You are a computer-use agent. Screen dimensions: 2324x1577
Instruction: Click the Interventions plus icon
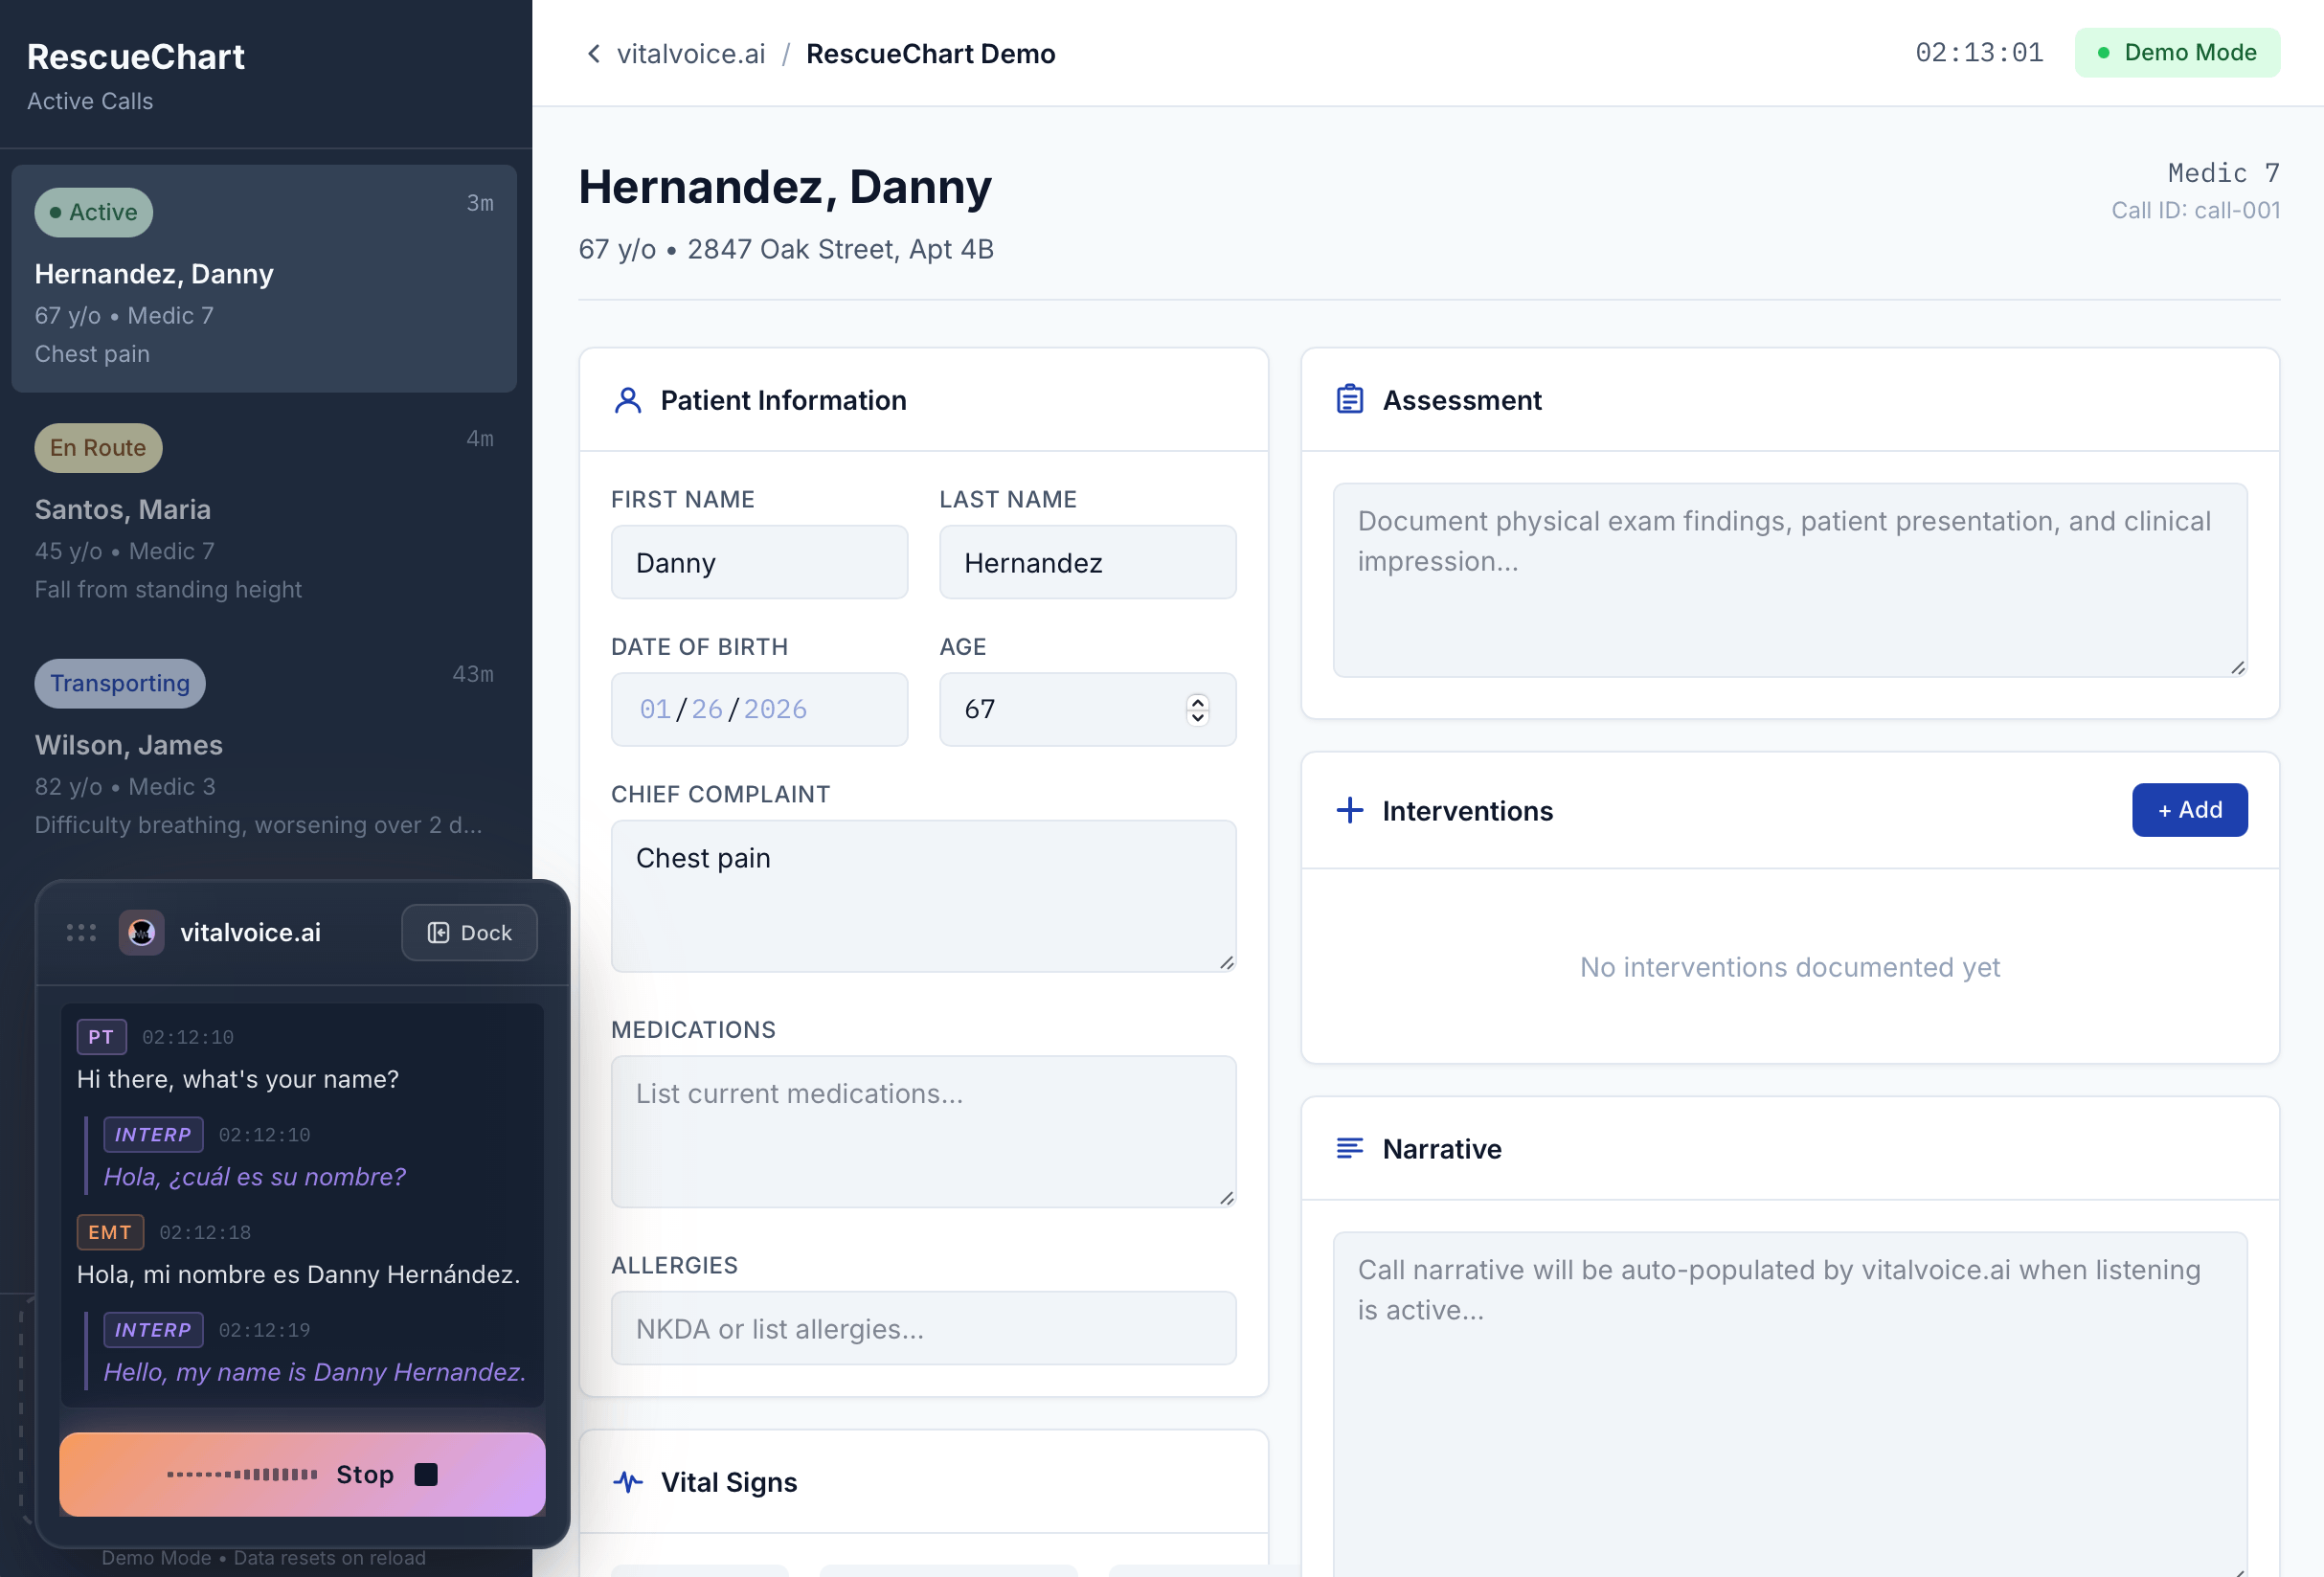coord(1350,810)
